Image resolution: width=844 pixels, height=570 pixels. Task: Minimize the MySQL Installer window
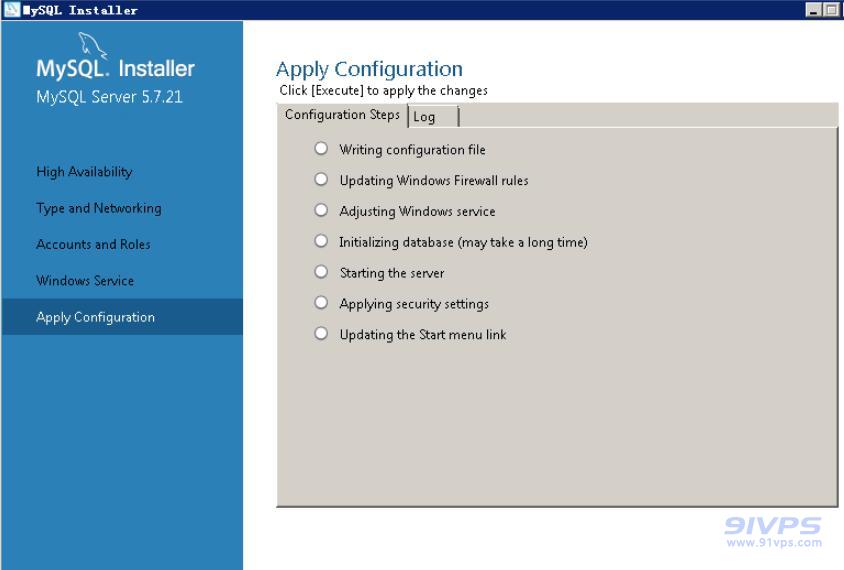814,10
